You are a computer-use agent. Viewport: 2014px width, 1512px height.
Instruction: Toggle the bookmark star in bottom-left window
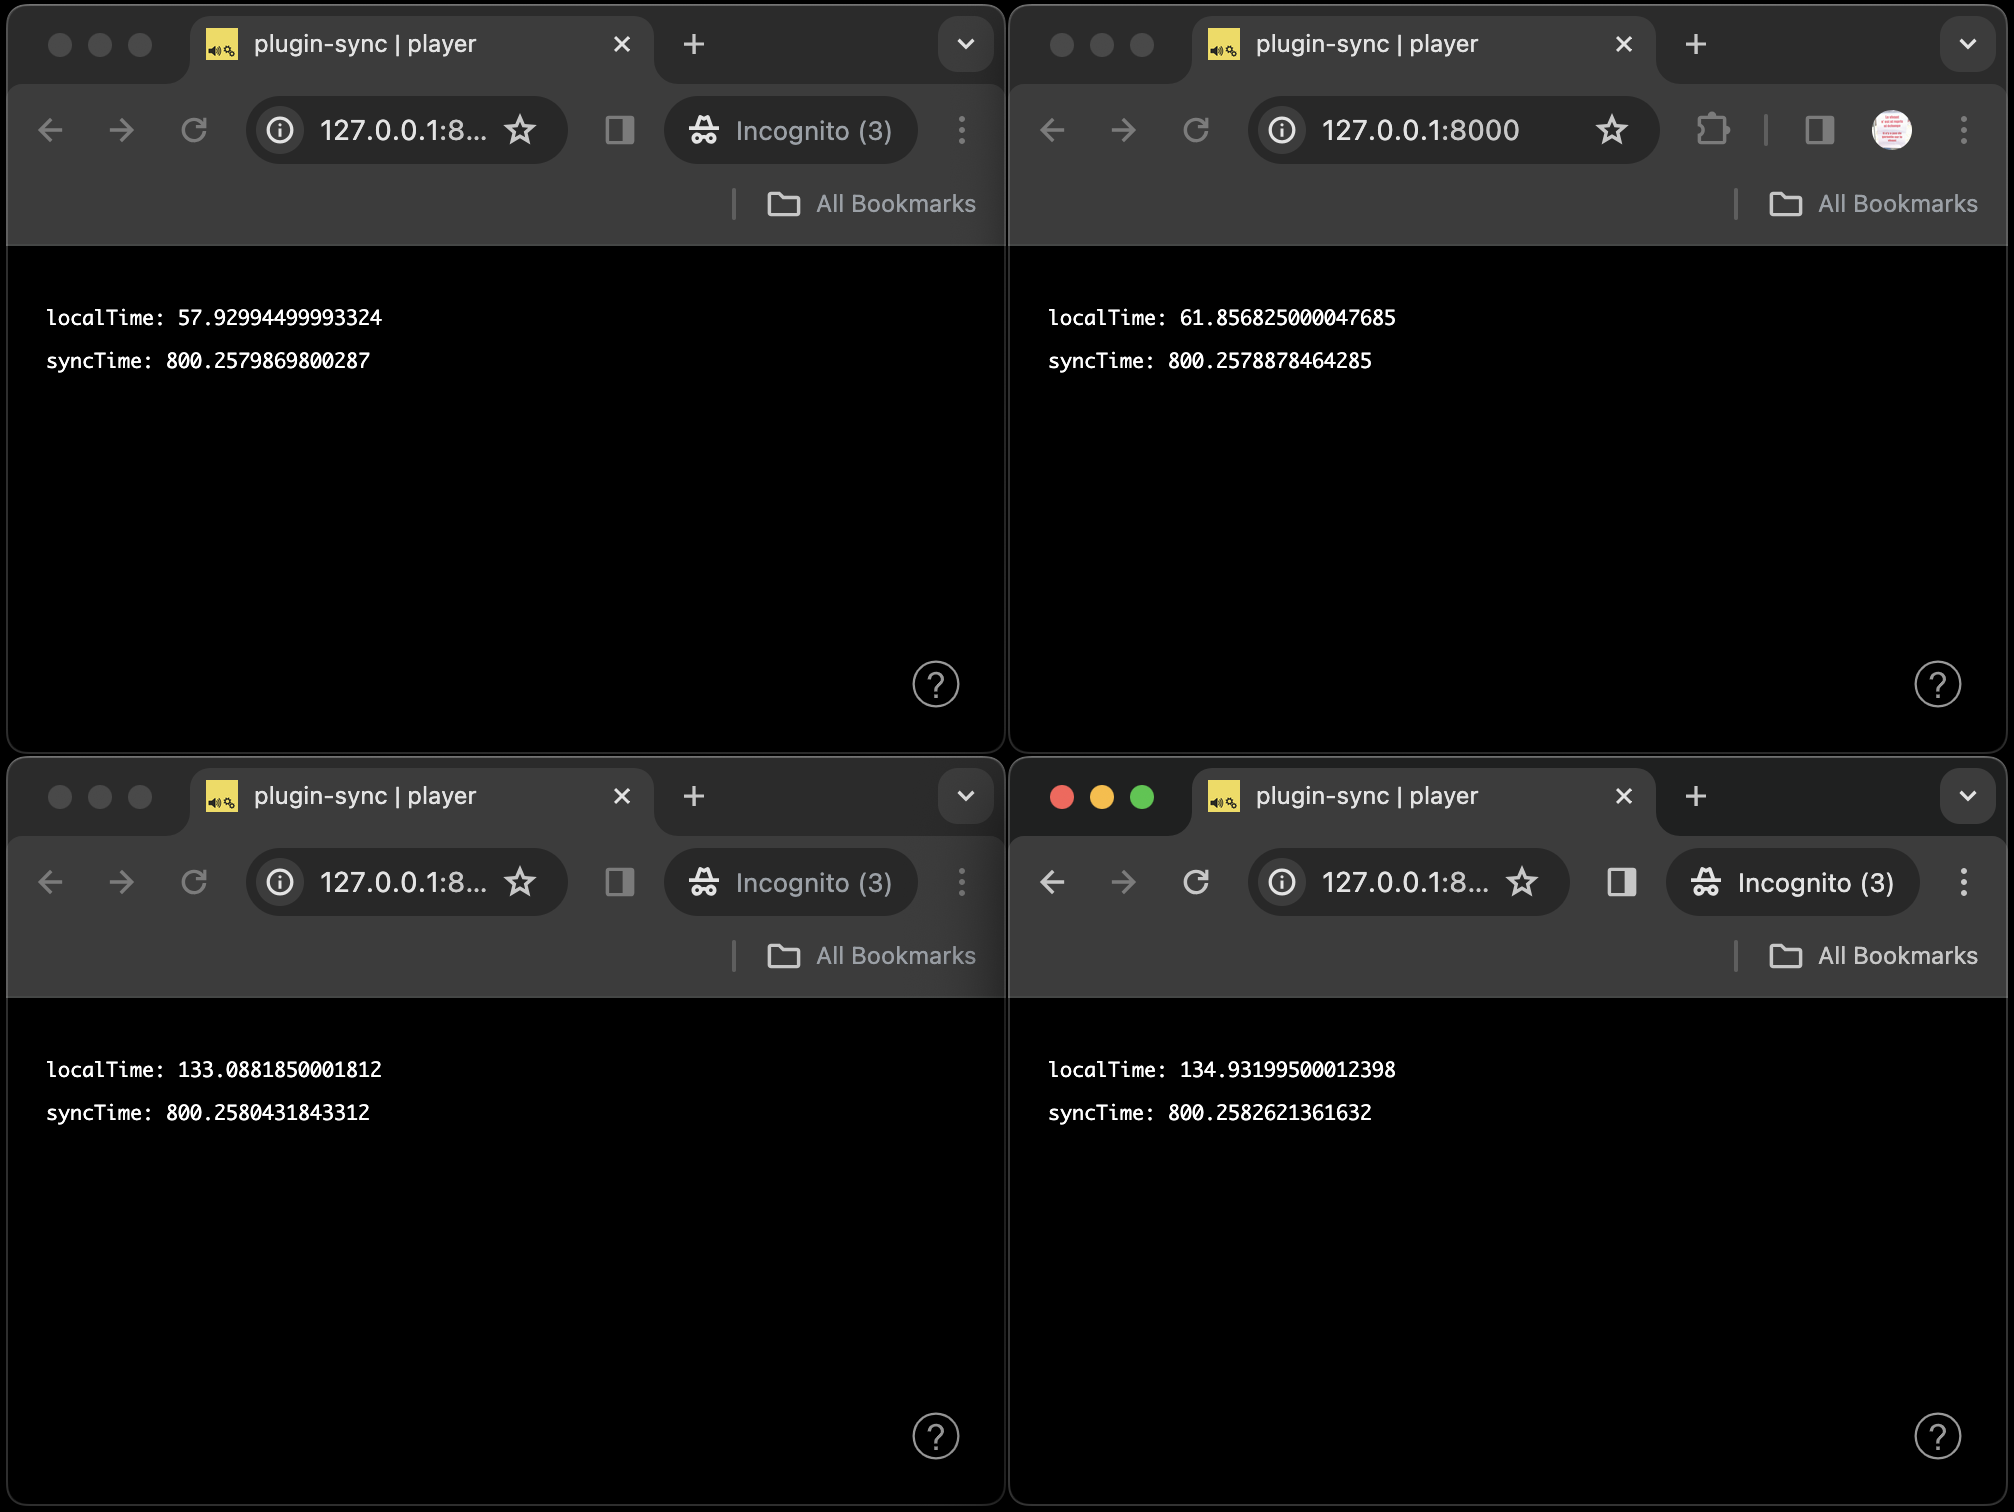[x=521, y=882]
